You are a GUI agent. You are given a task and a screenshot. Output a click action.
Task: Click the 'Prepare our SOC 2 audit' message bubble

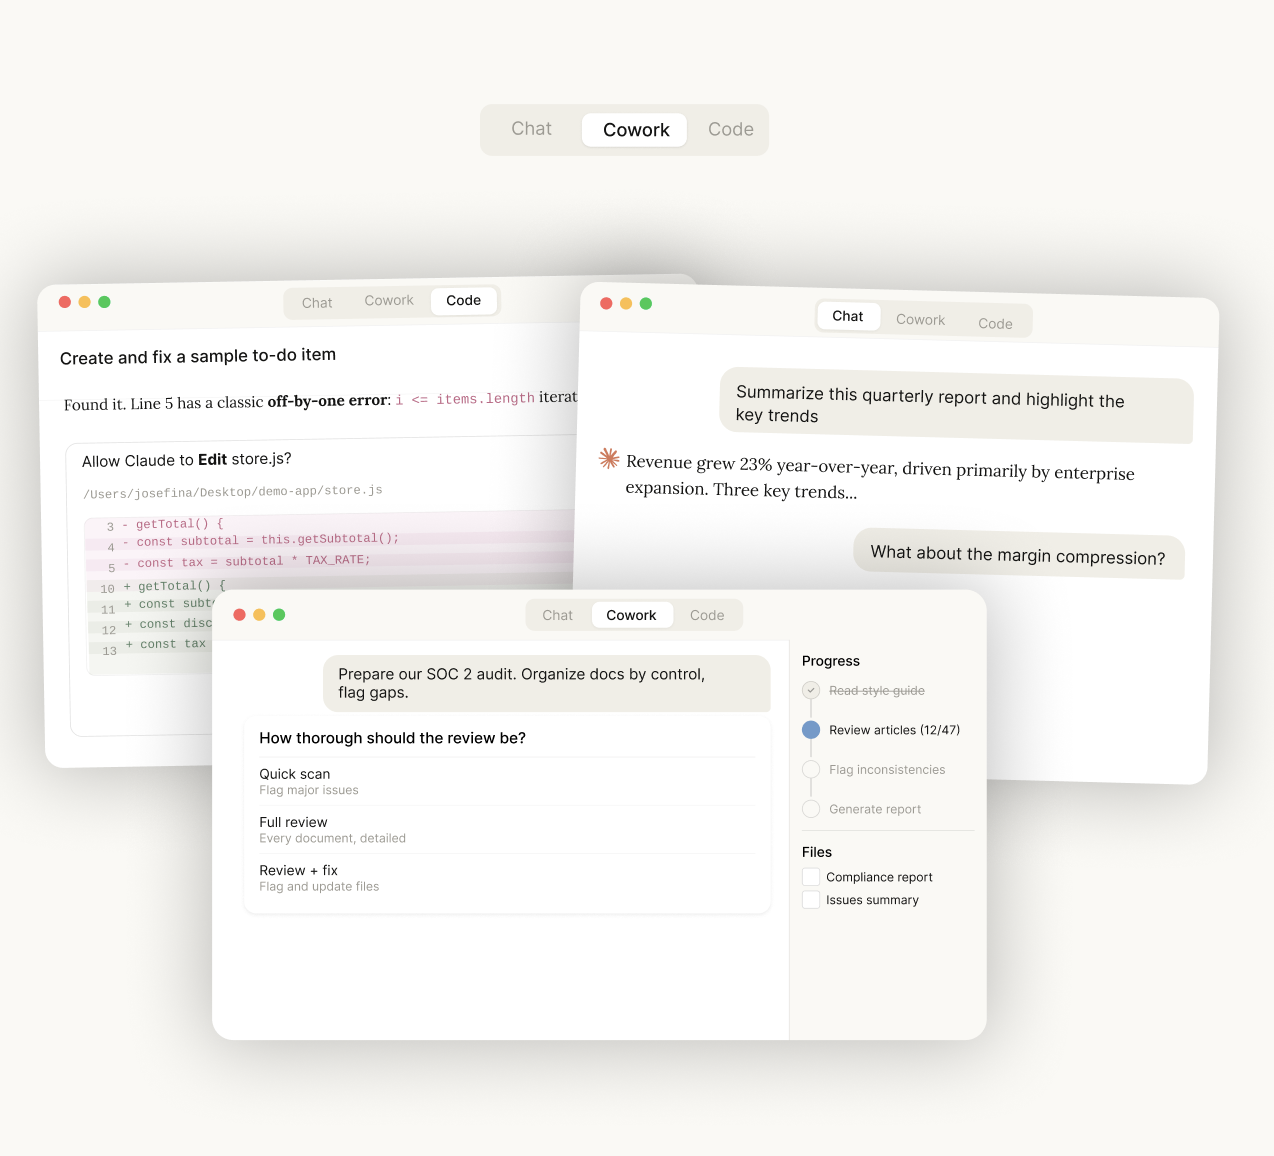[546, 683]
